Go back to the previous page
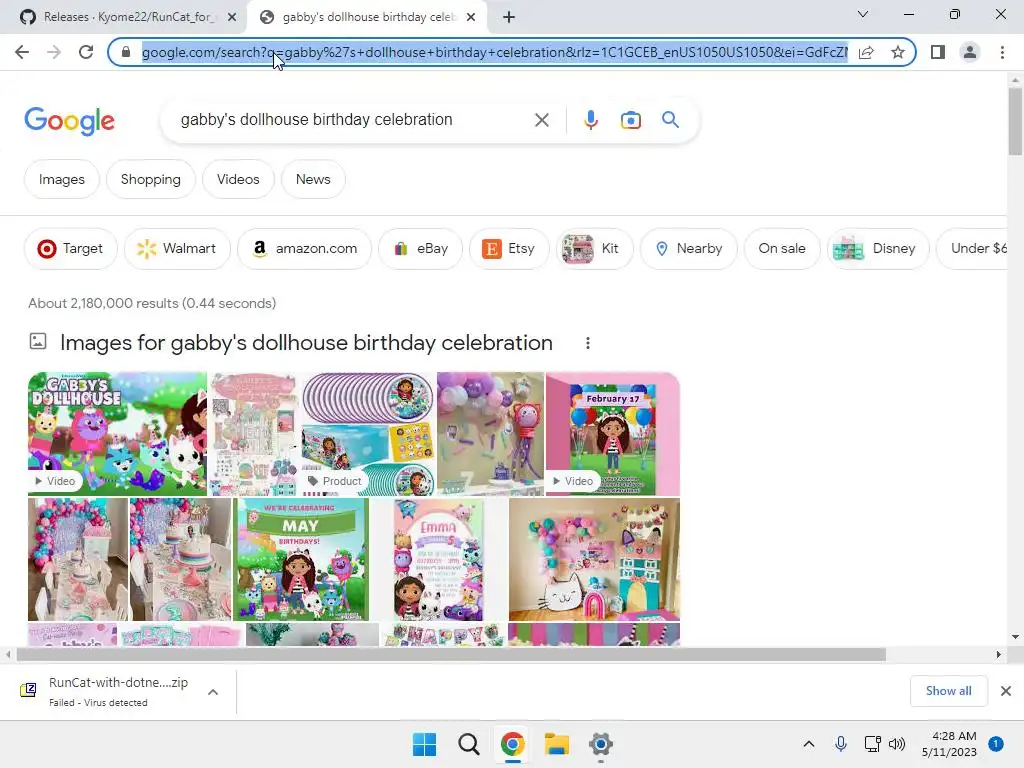The width and height of the screenshot is (1024, 768). tap(22, 52)
